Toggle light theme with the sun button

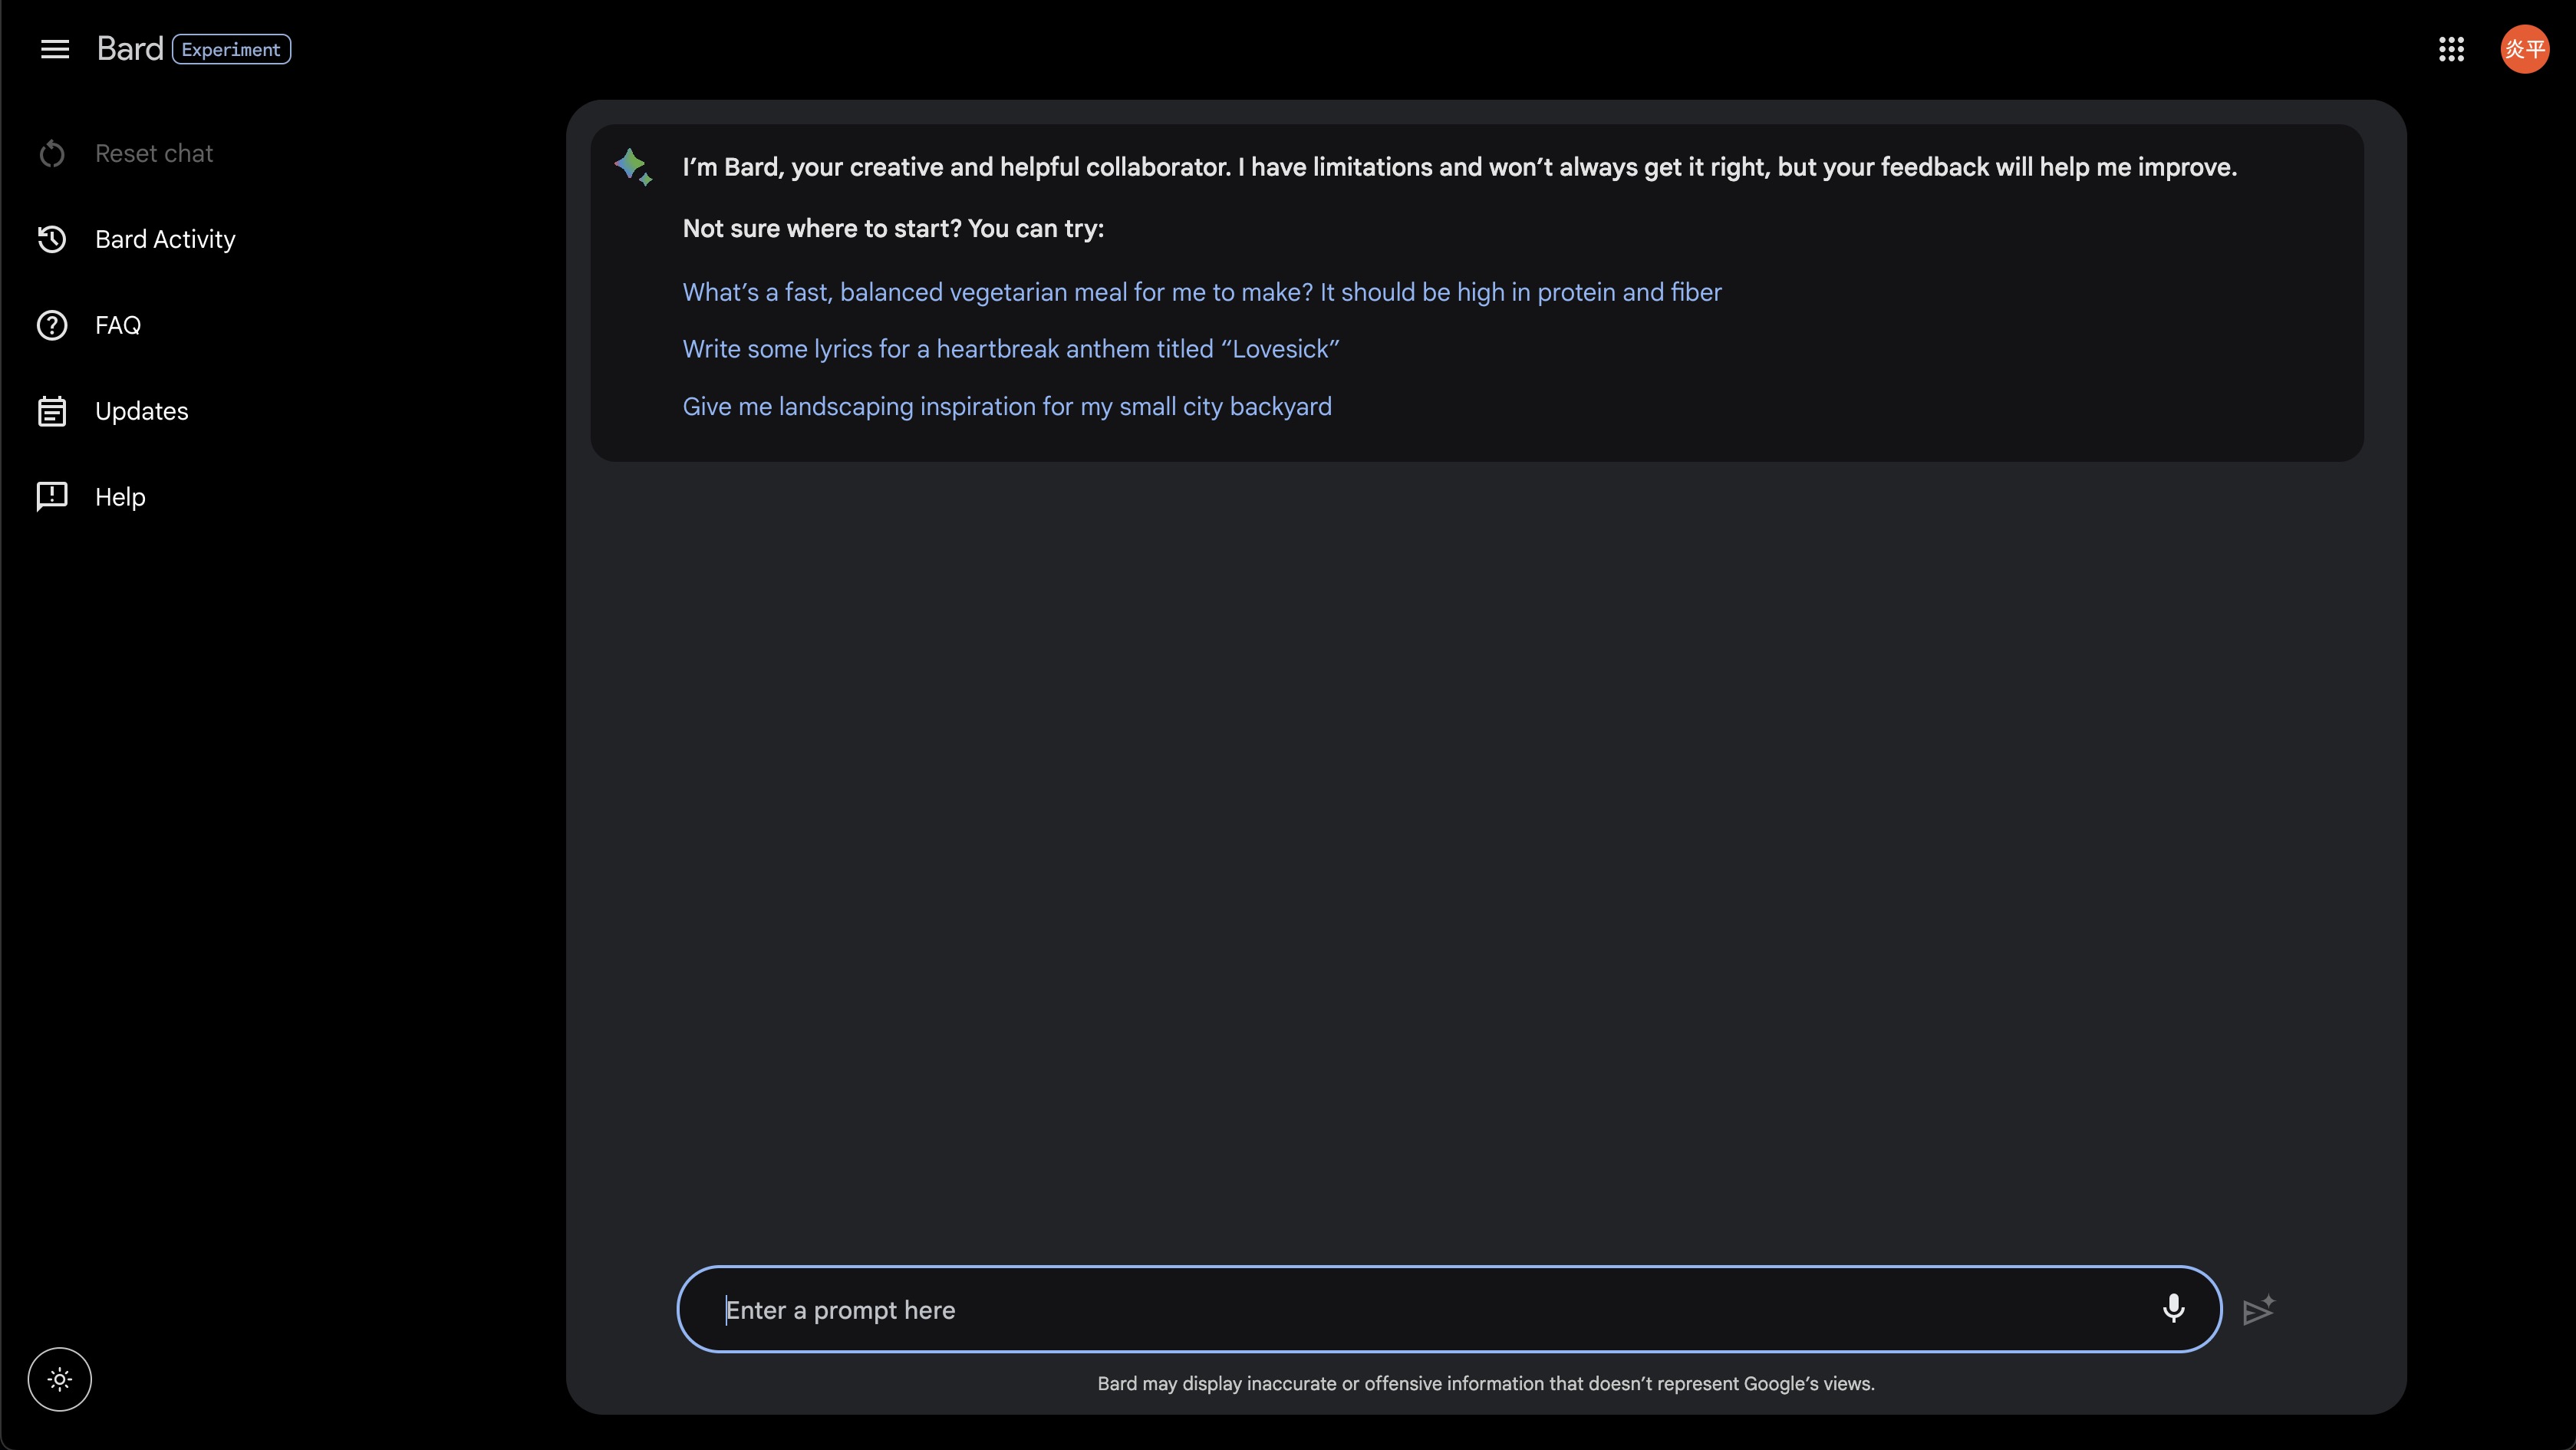[x=60, y=1379]
